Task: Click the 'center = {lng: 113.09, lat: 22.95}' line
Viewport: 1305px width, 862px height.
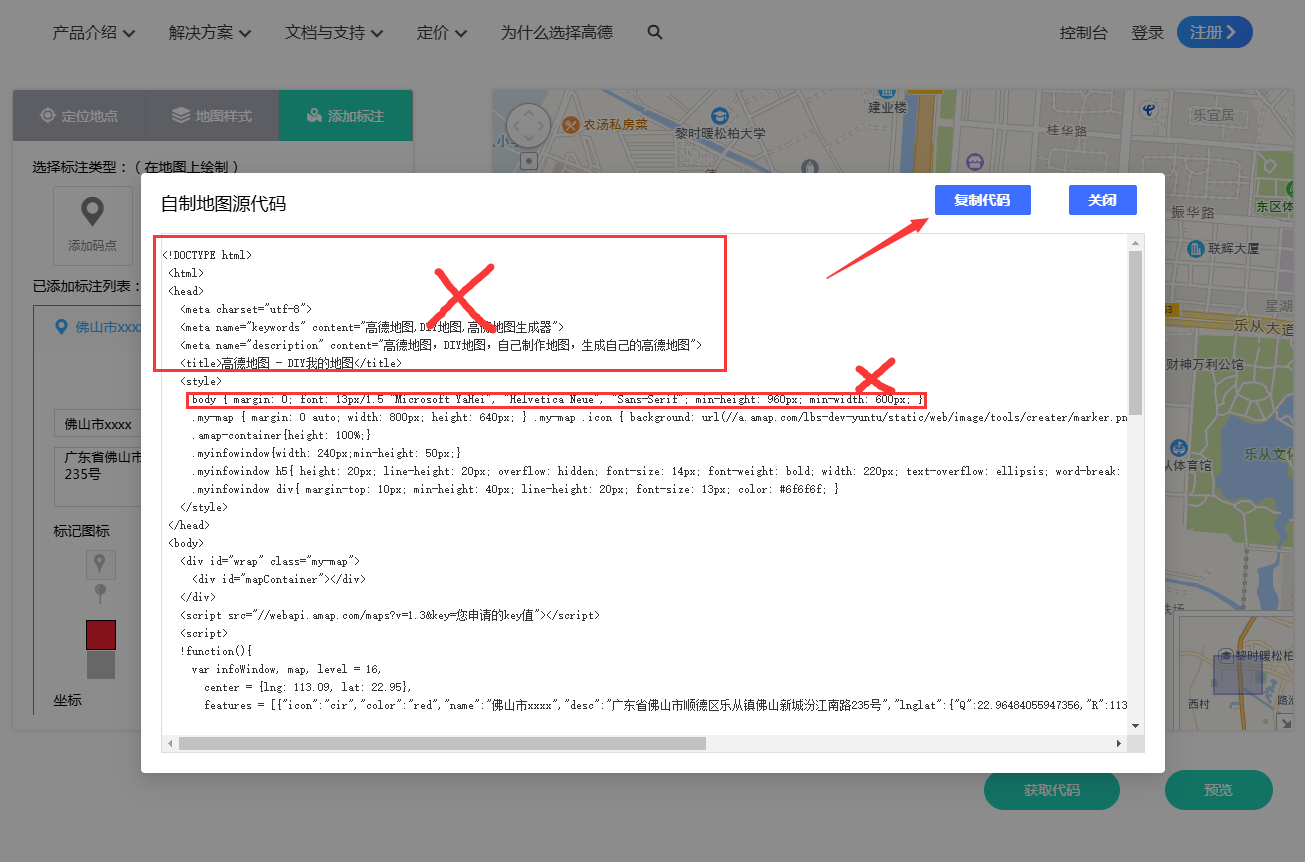Action: (x=308, y=687)
